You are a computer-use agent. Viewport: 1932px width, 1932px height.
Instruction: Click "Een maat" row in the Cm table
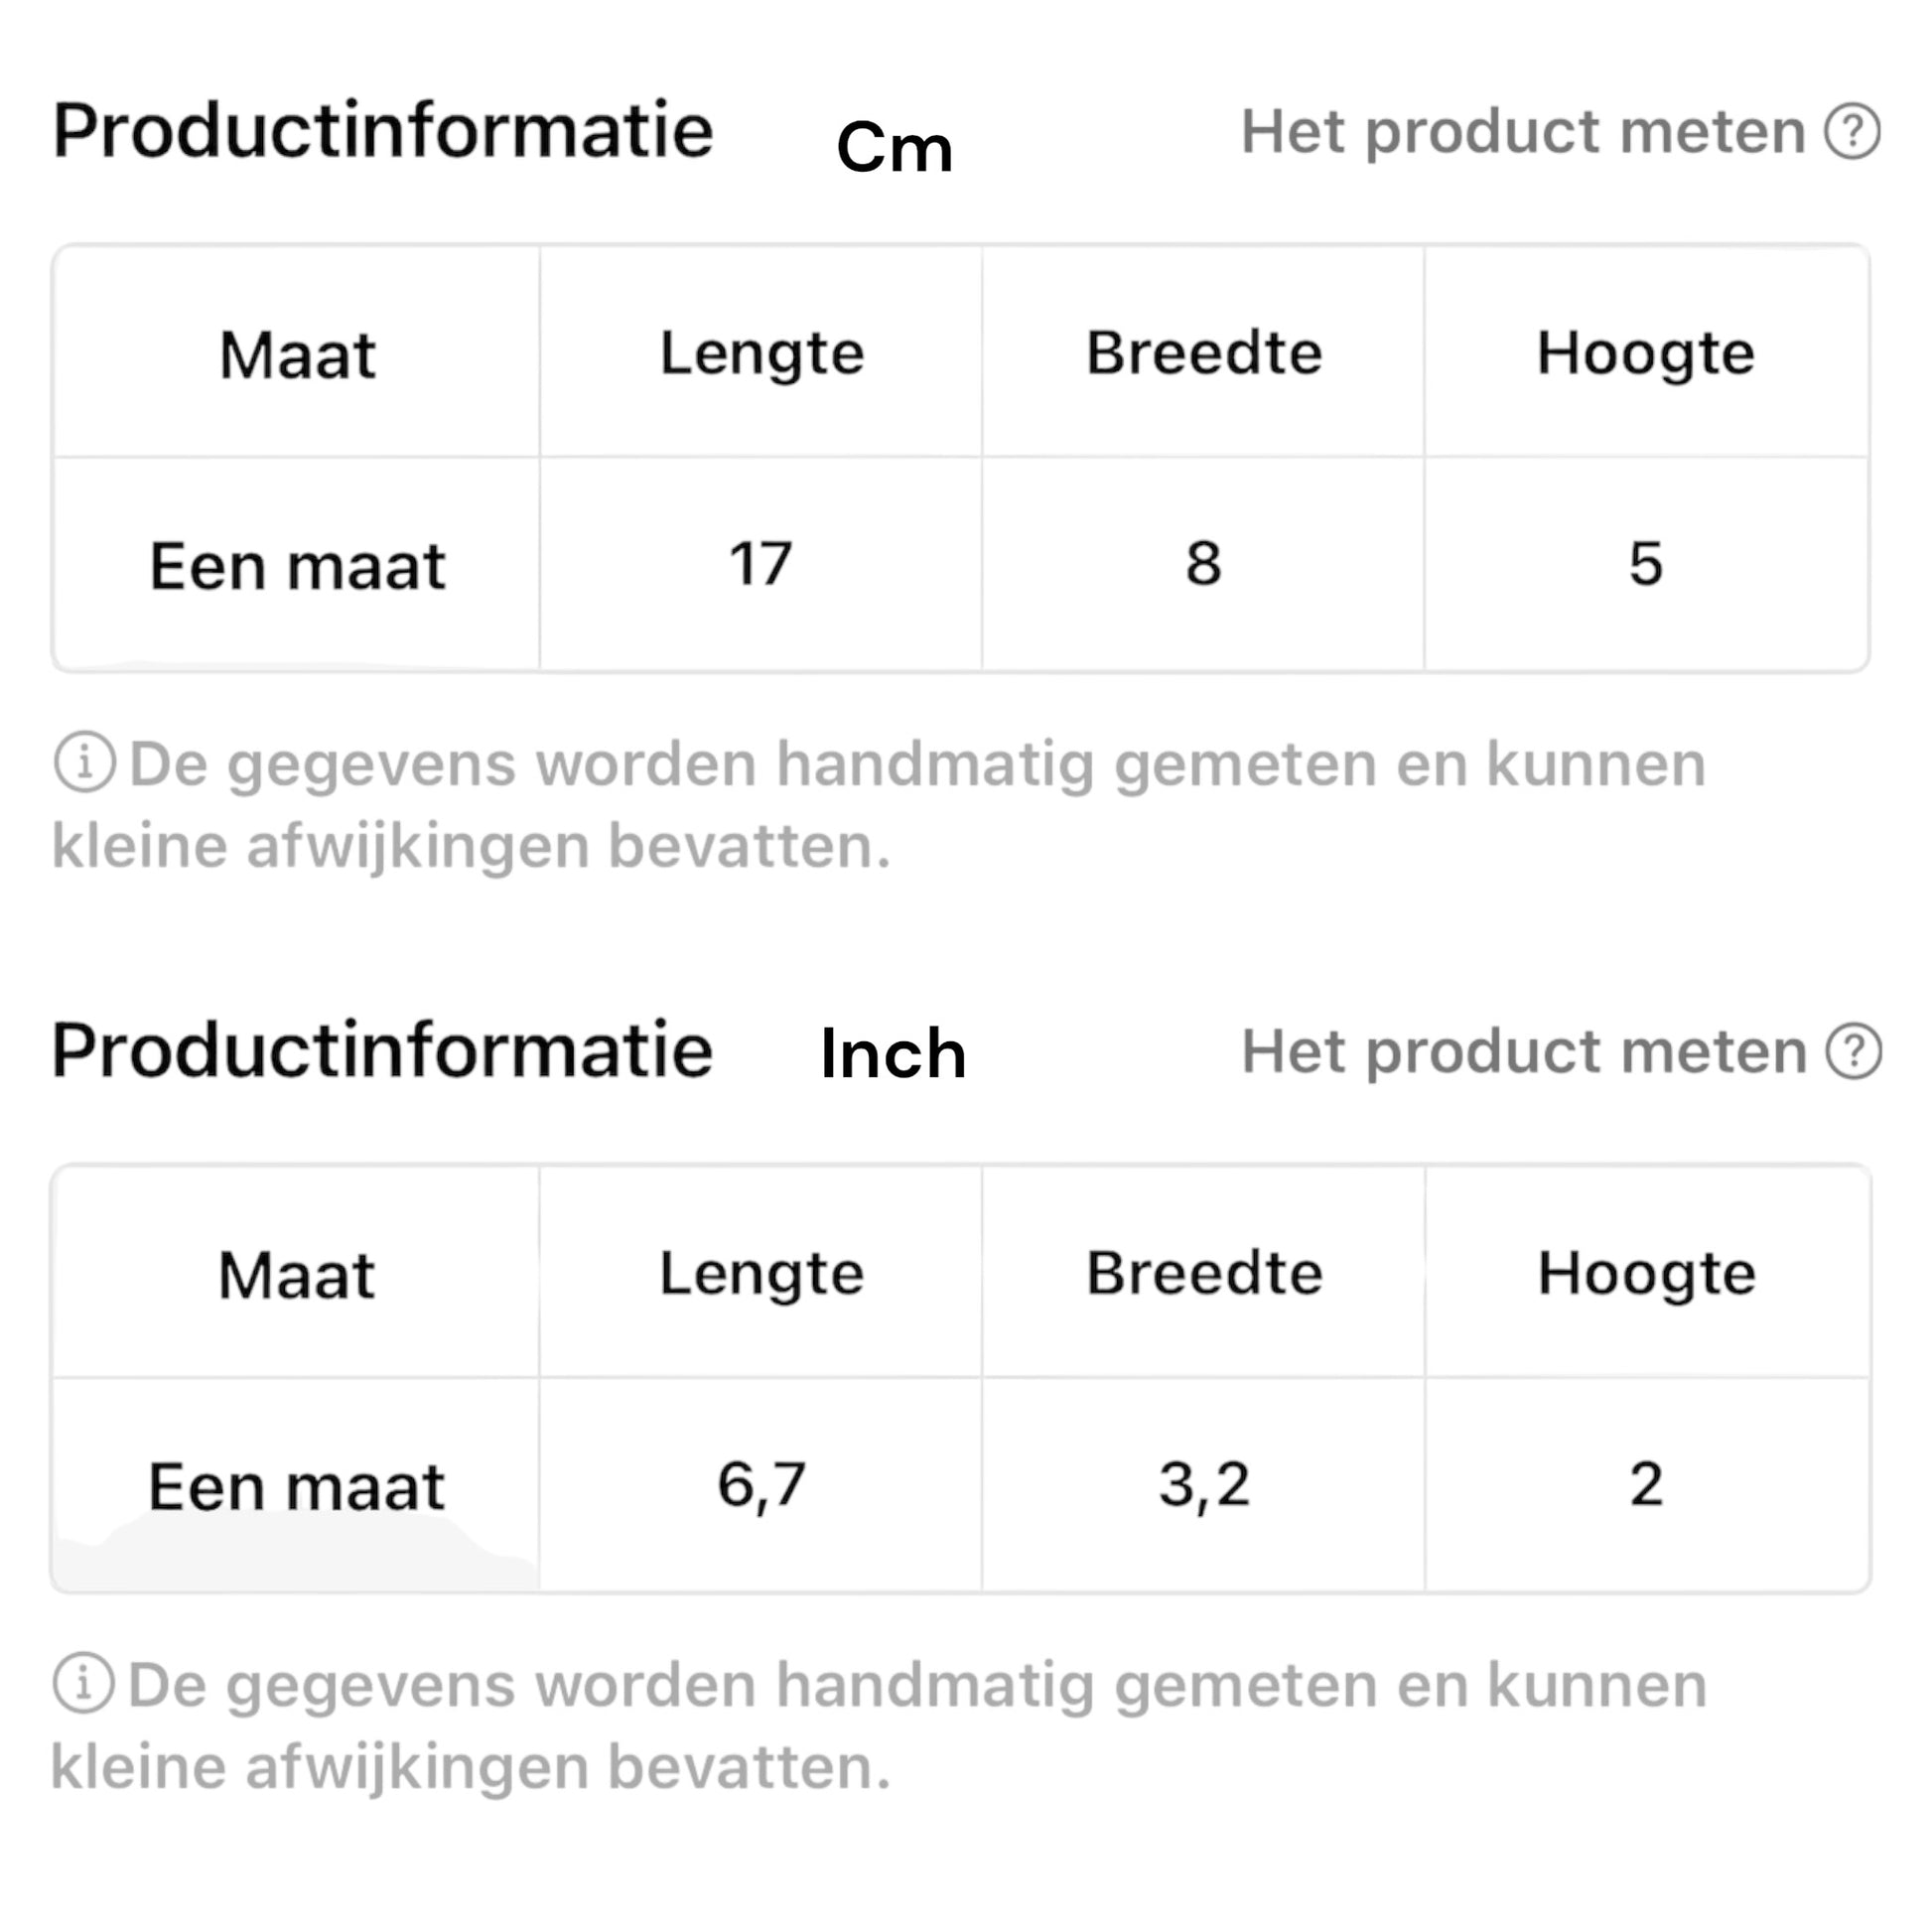point(297,566)
